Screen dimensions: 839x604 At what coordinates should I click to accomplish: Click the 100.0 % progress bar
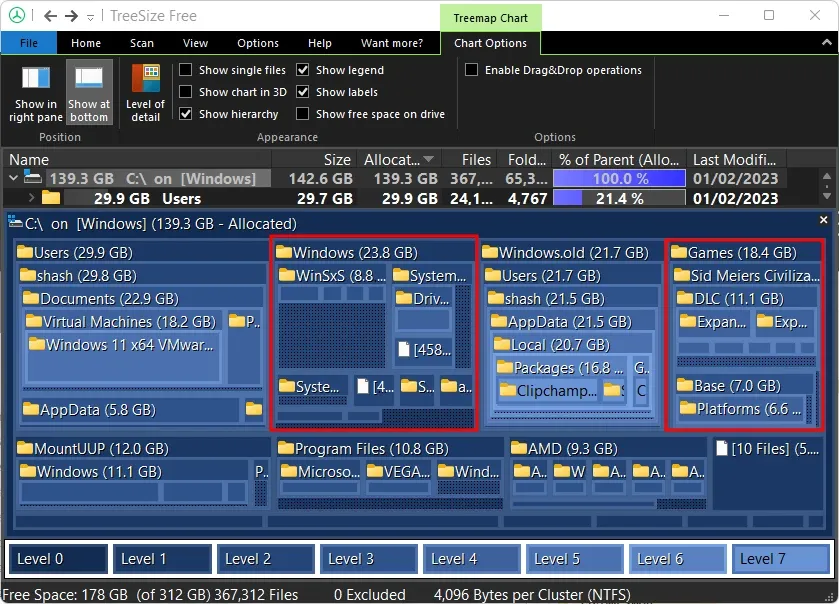(618, 178)
